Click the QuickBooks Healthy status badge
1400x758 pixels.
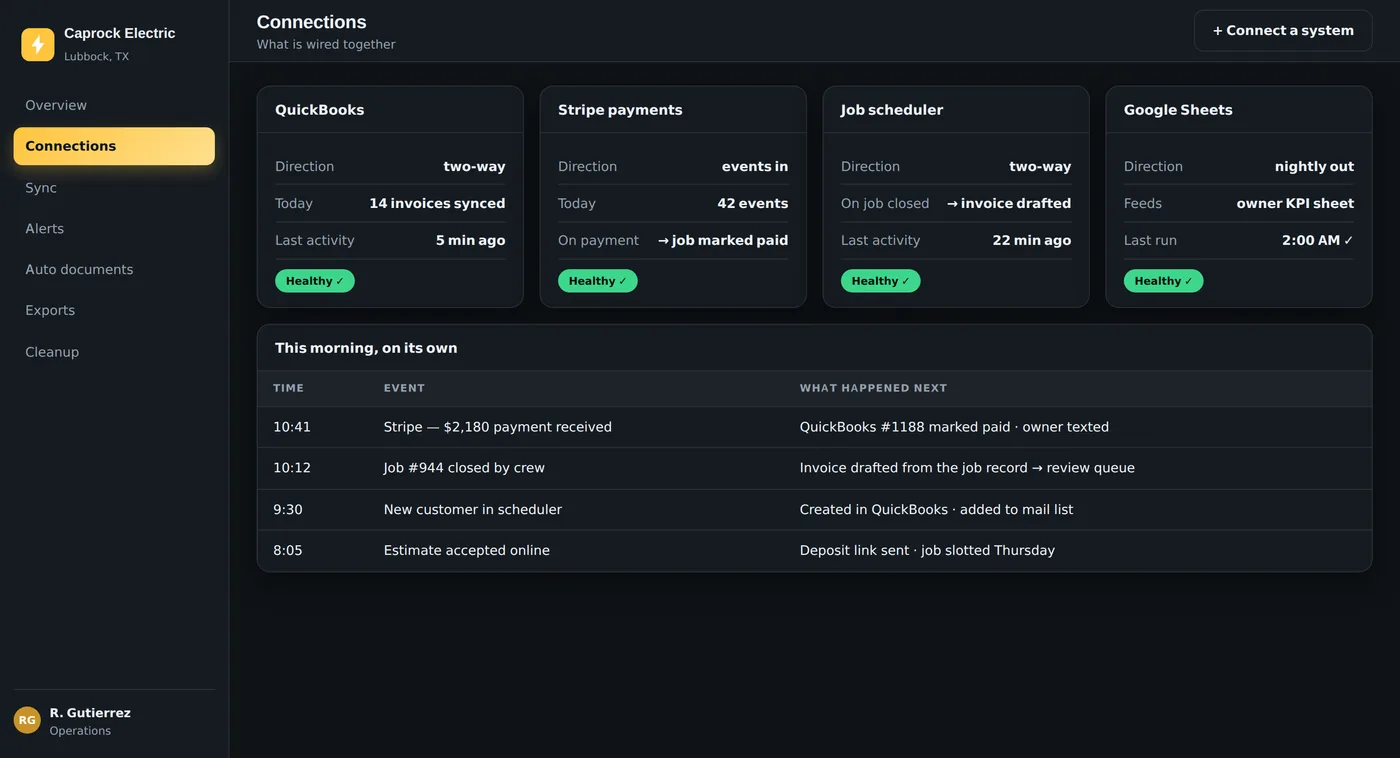point(315,281)
